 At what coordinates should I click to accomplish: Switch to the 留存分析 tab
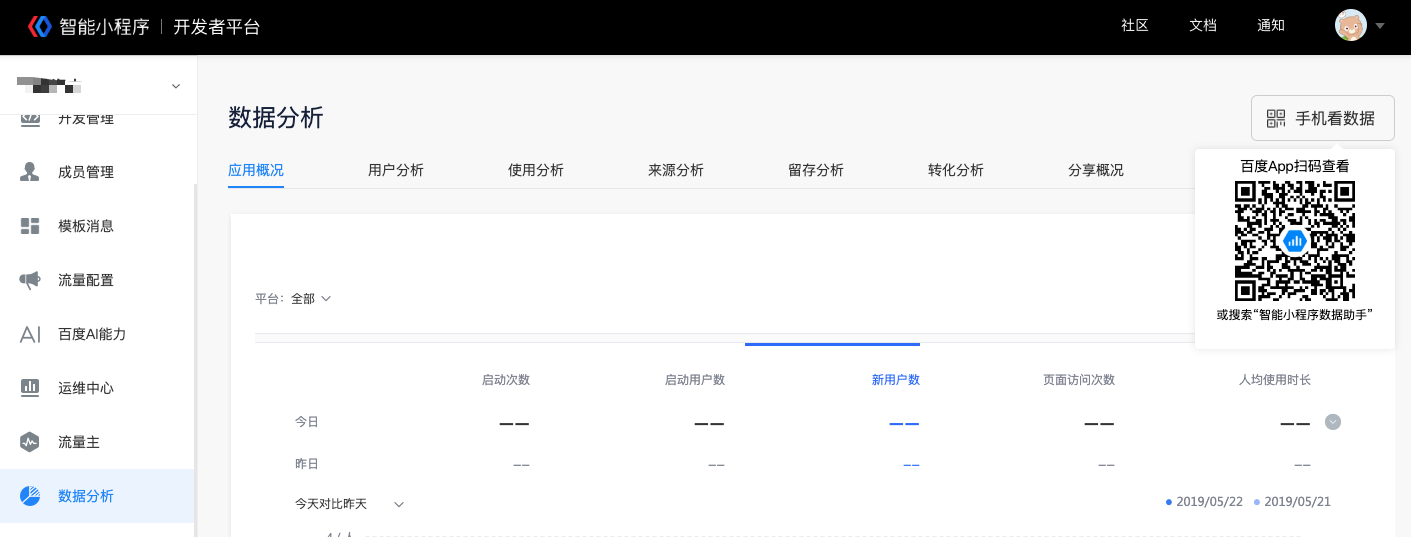pos(816,170)
